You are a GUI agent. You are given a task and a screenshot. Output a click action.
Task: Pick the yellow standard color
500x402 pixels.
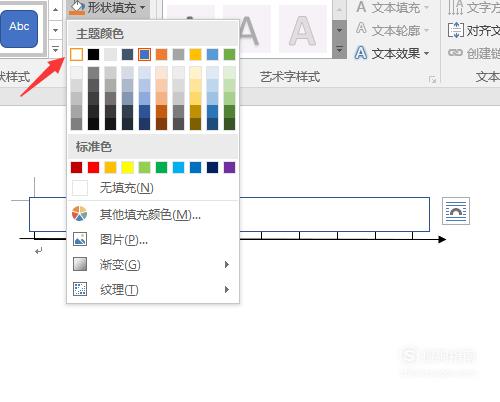pos(127,167)
